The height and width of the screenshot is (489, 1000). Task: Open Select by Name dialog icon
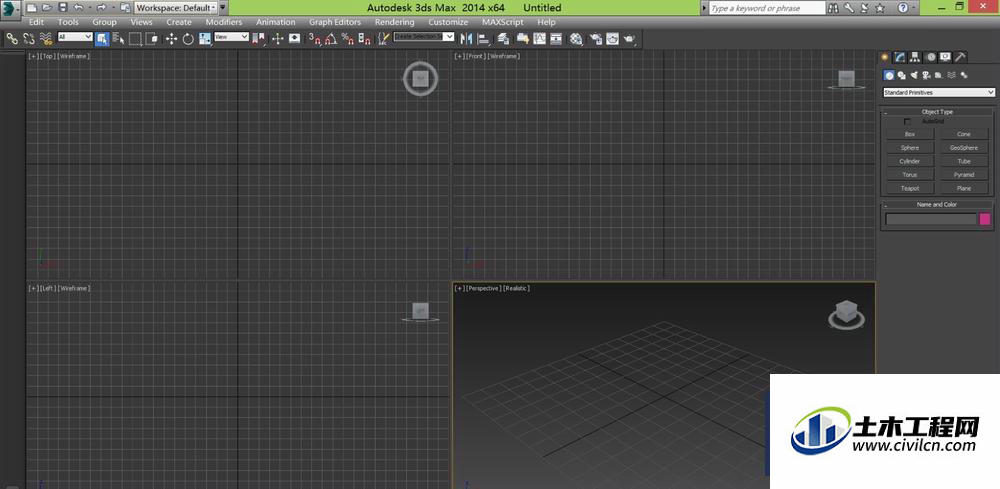[x=119, y=39]
